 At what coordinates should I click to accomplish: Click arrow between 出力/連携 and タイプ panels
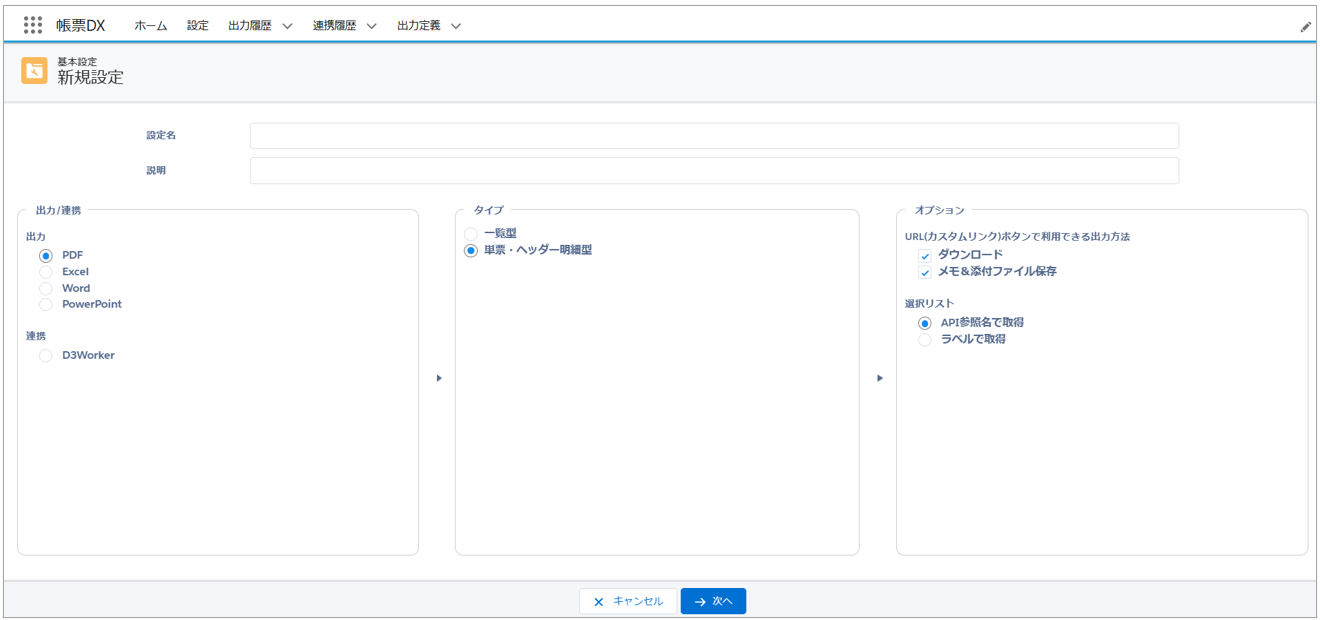tap(439, 378)
